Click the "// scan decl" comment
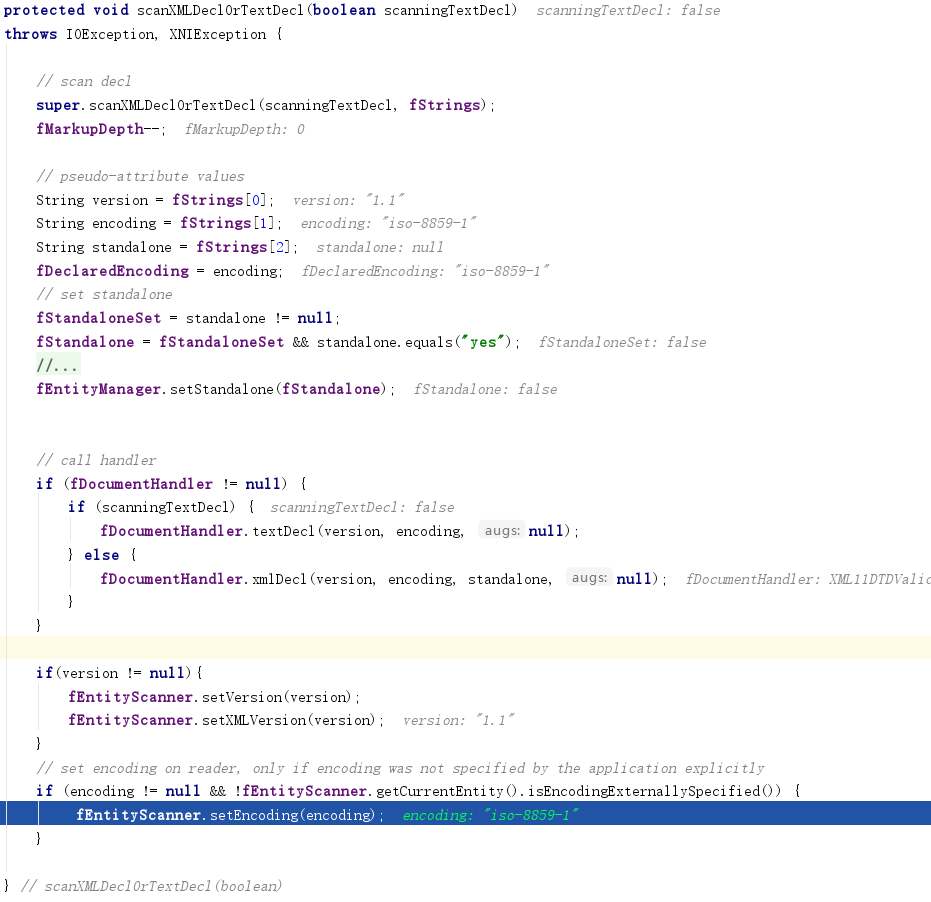 click(84, 81)
